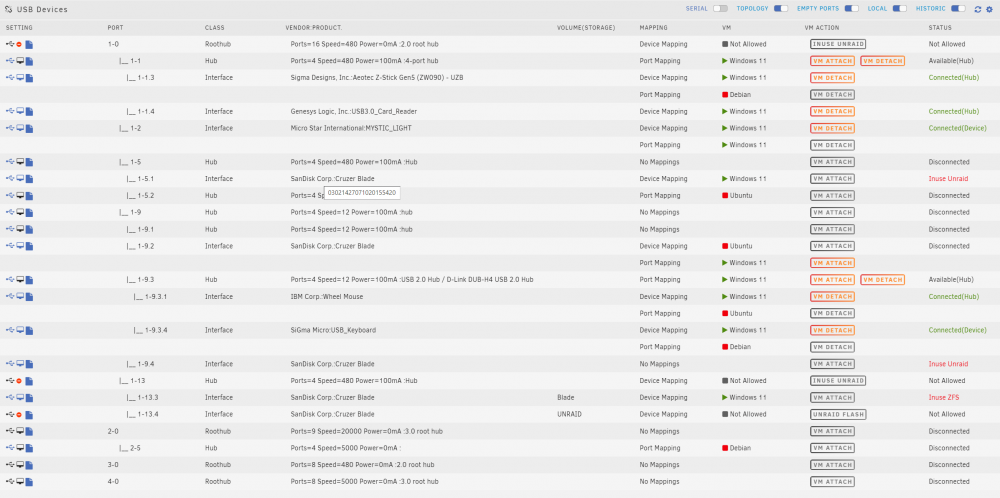
Task: Click the USB Devices title icon
Action: click(x=8, y=10)
